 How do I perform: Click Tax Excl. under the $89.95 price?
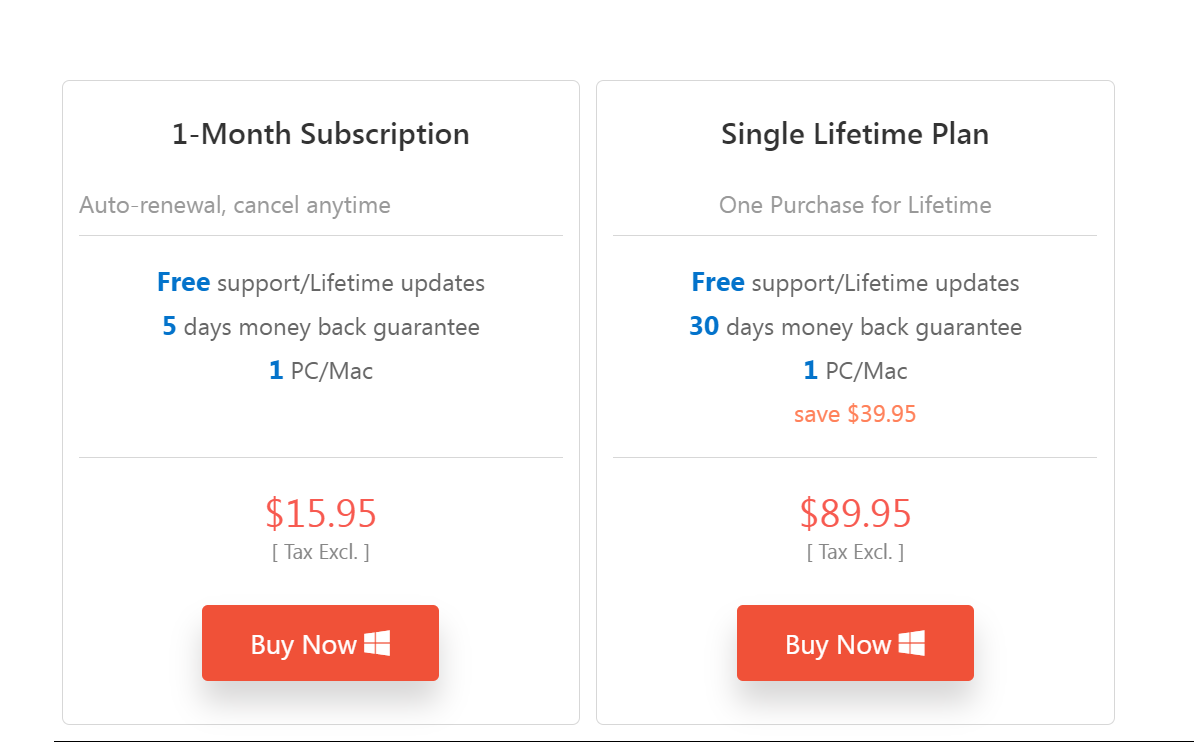coord(855,551)
